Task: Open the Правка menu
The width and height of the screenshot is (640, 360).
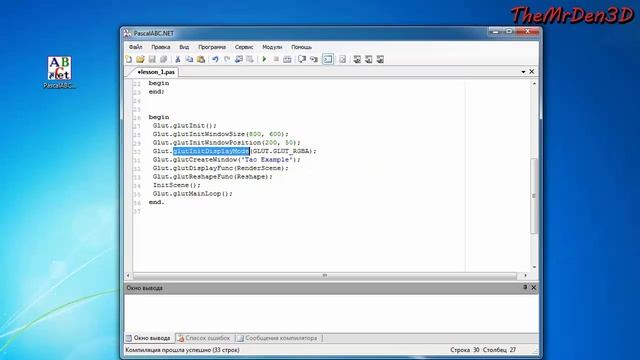Action: (x=160, y=47)
